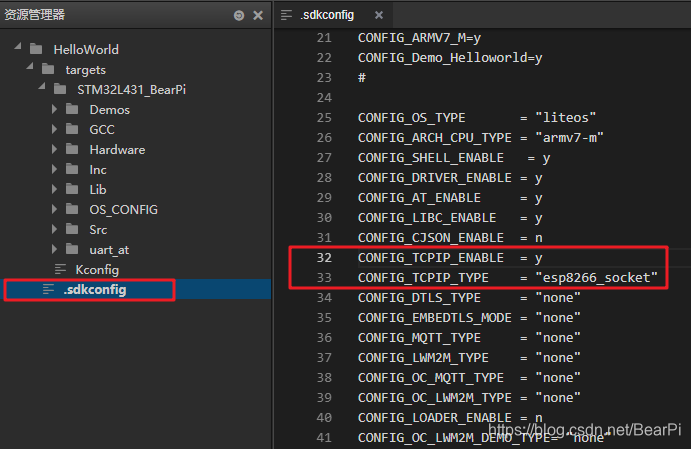Select the HelloWorld project name
Viewport: 691px width, 449px height.
[x=86, y=49]
